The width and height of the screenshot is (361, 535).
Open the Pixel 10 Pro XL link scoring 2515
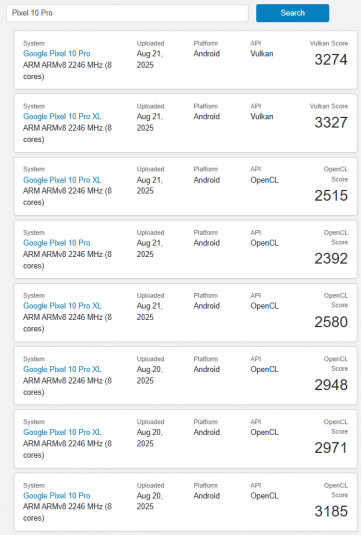[x=62, y=180]
